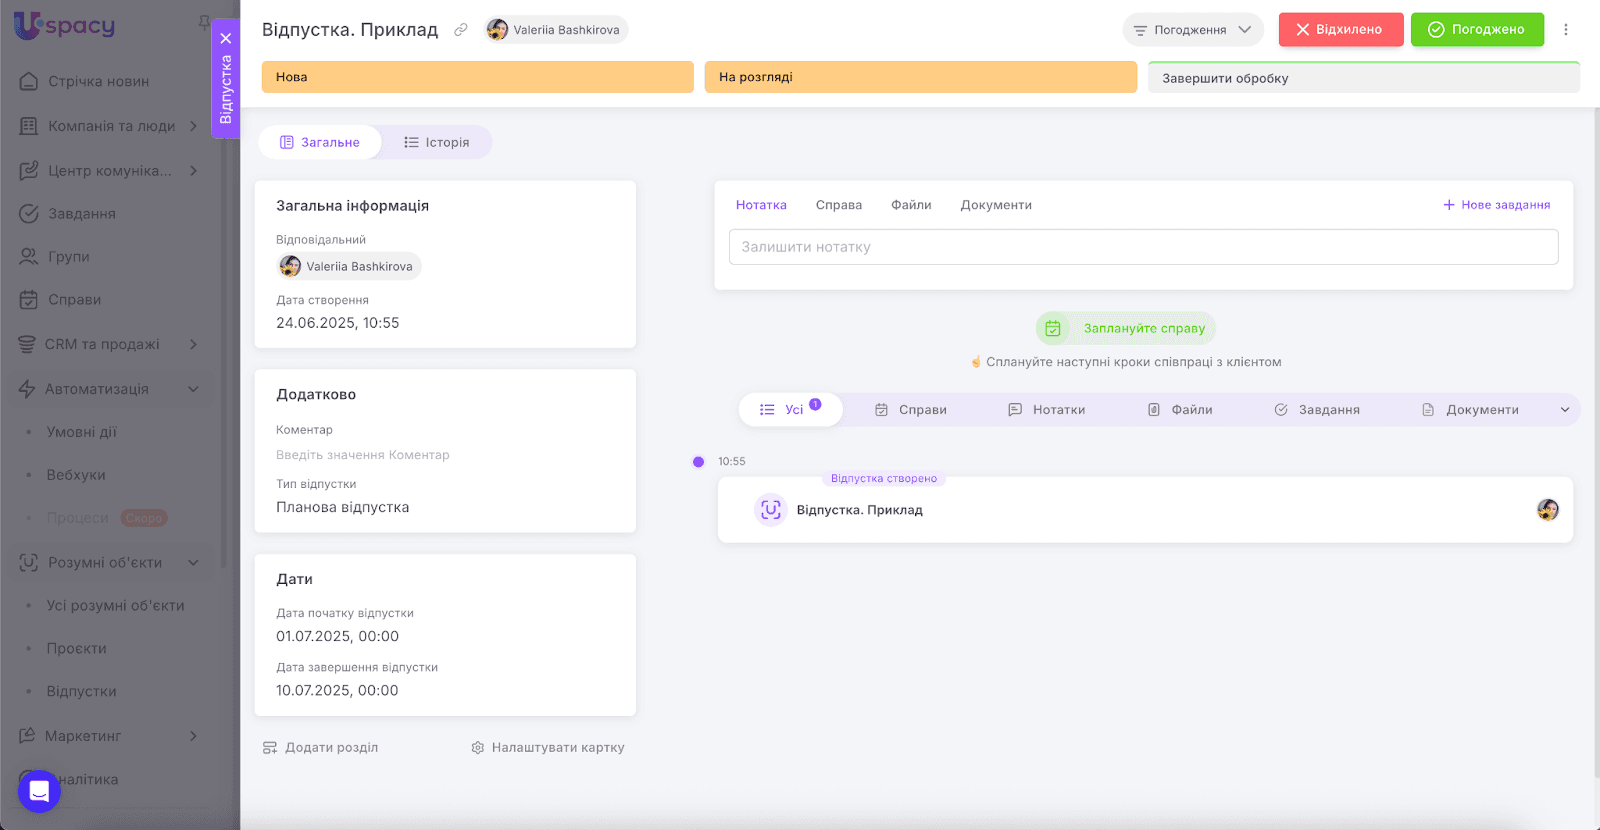Collapse the Автоматизація sidebar section
1600x830 pixels.
click(x=193, y=389)
